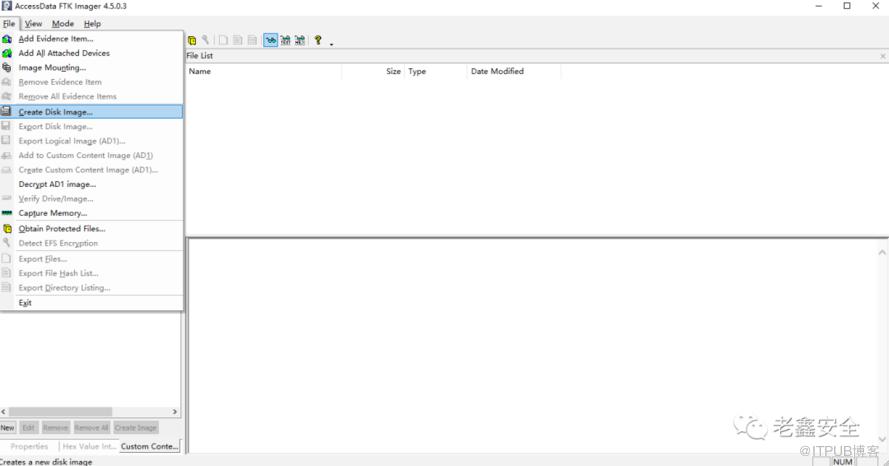Click Export Directory Listing toolbar icon
The height and width of the screenshot is (466, 889).
coord(252,40)
